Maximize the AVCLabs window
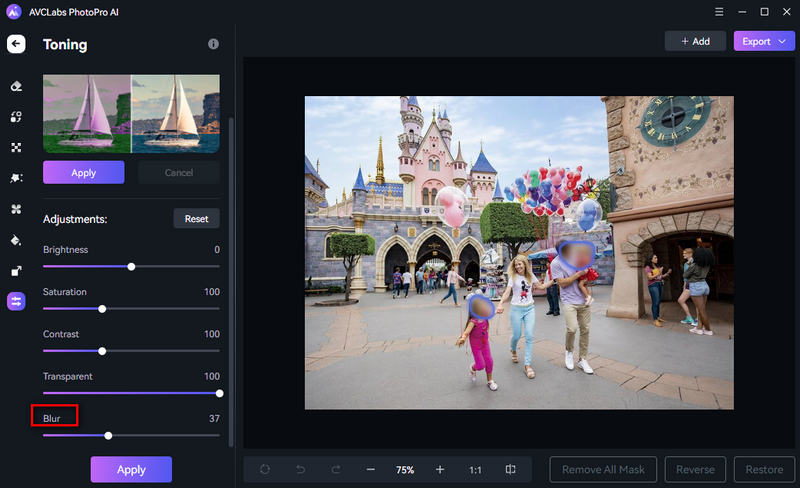The width and height of the screenshot is (800, 488). pyautogui.click(x=764, y=11)
